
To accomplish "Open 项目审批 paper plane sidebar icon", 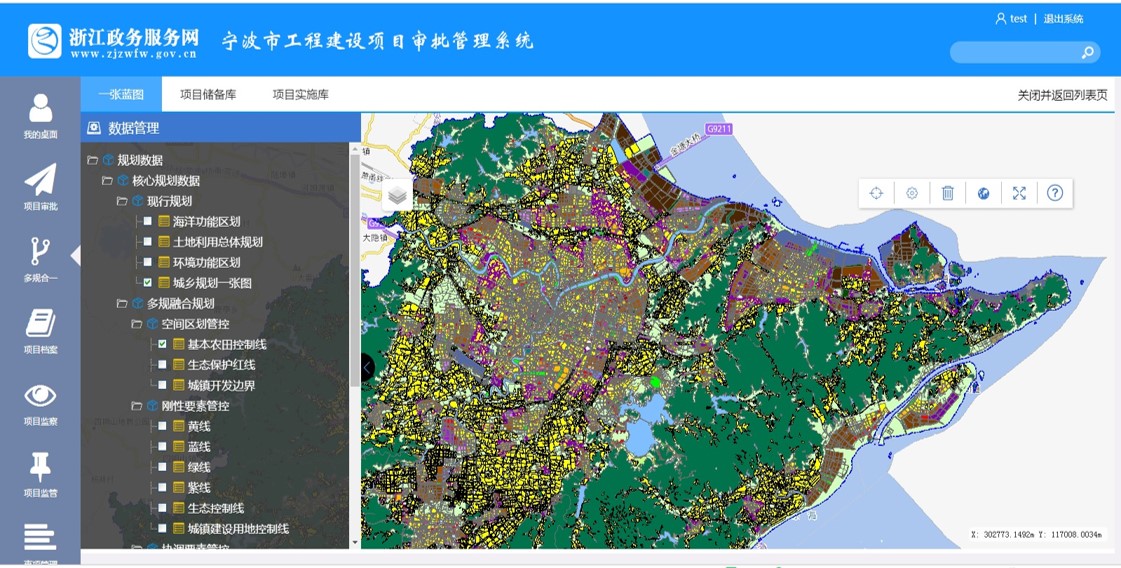I will (x=40, y=187).
